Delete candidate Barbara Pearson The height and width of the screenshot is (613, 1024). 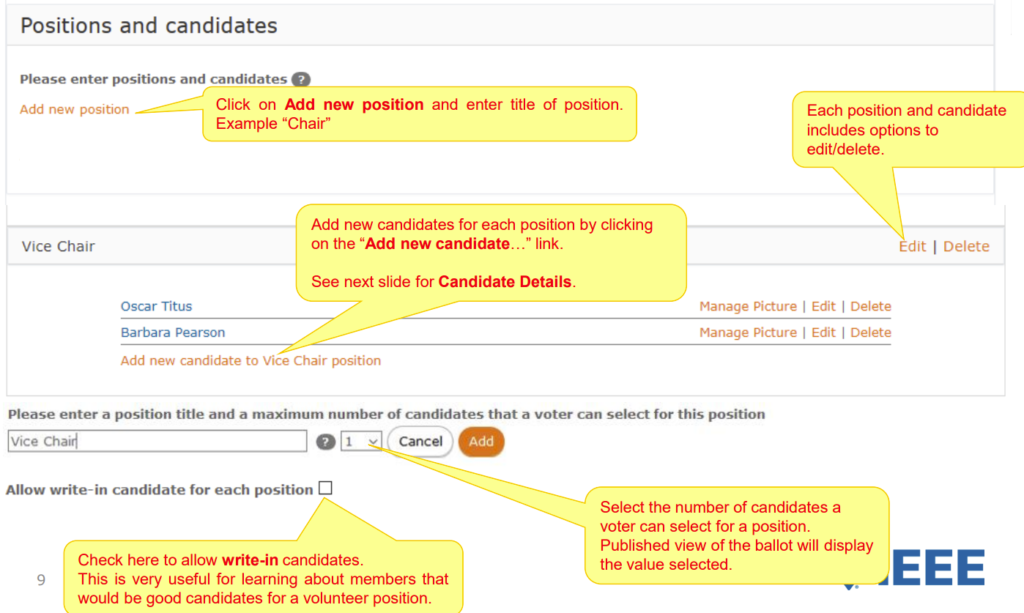click(873, 332)
